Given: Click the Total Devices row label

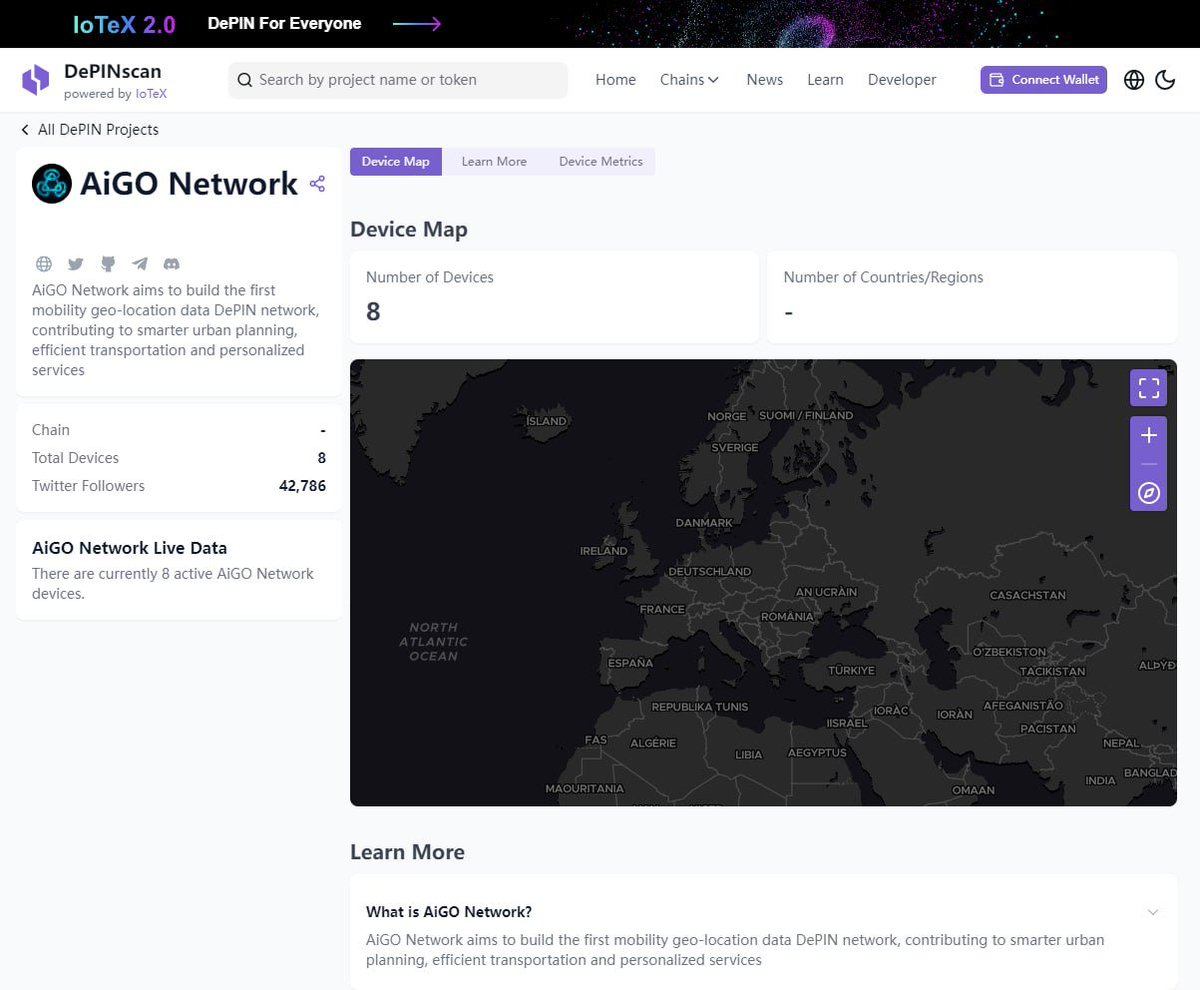Looking at the screenshot, I should tap(75, 458).
